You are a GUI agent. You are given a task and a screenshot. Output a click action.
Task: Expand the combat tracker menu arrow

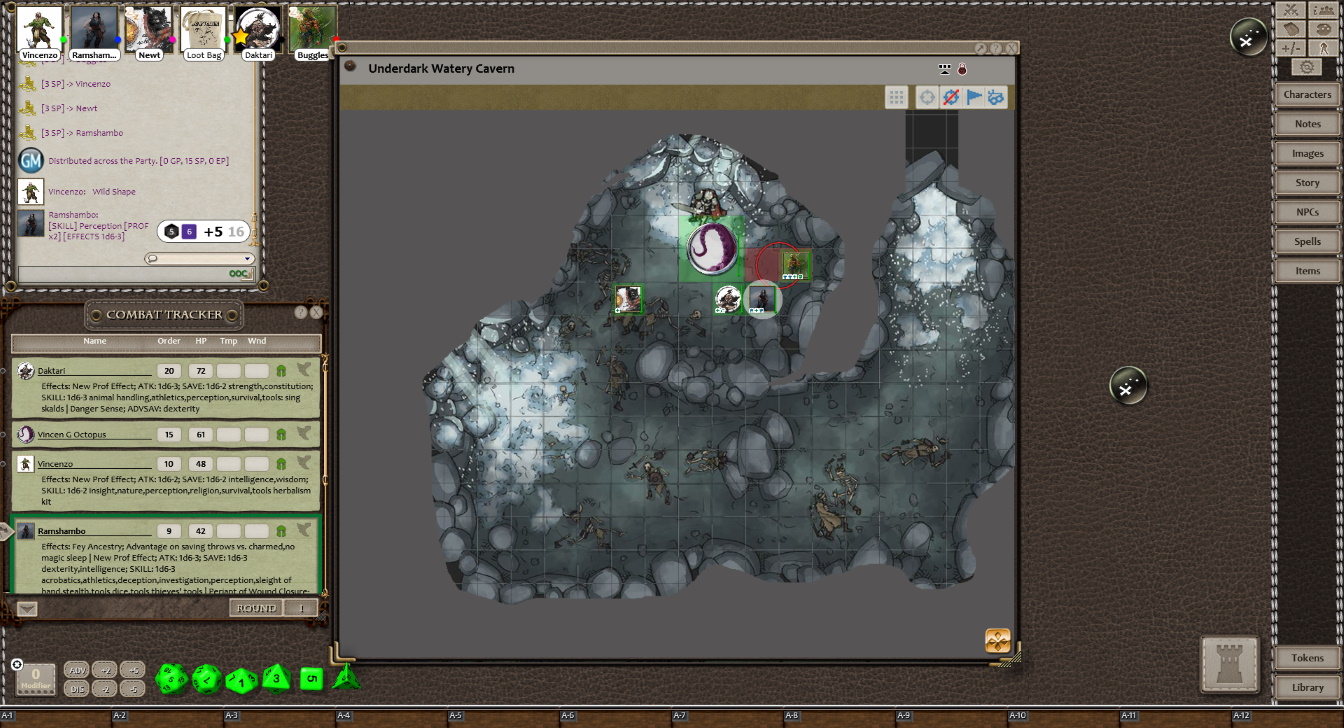click(x=27, y=608)
